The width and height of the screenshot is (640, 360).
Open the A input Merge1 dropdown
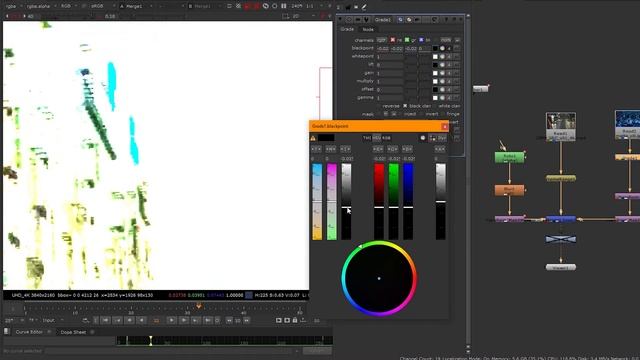[137, 6]
